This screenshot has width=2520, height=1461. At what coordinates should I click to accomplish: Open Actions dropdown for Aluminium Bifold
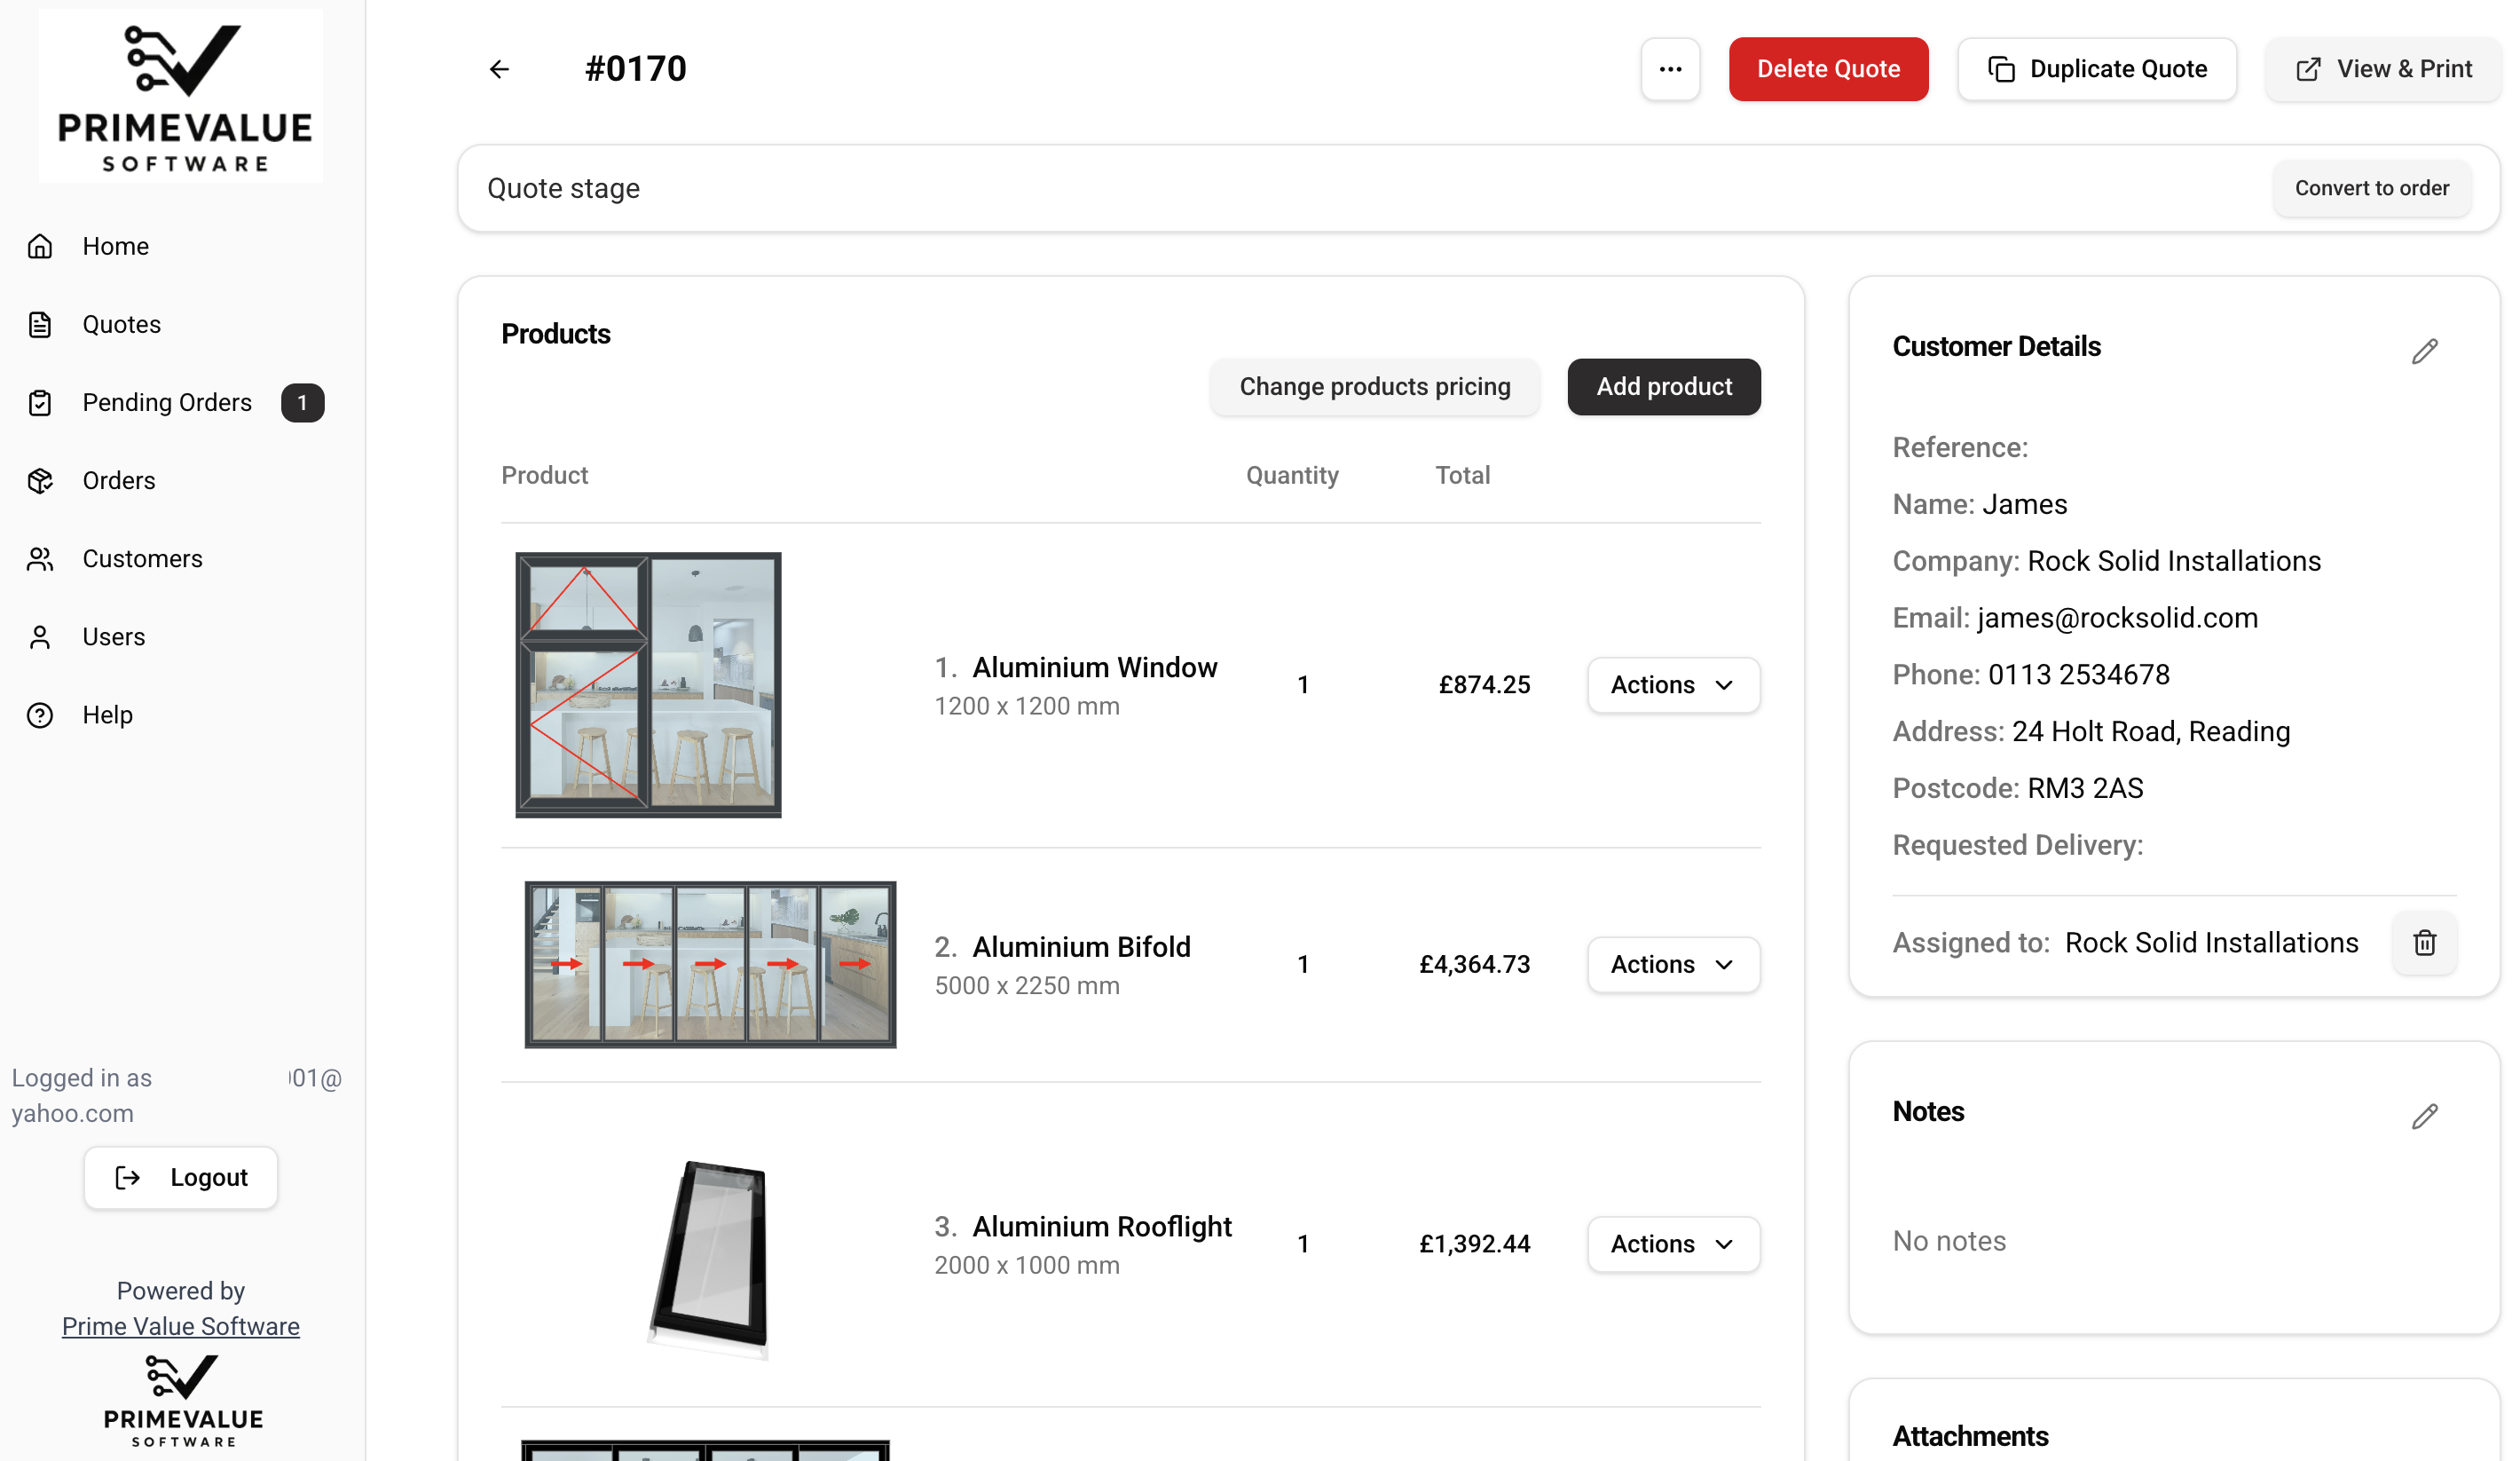tap(1673, 965)
